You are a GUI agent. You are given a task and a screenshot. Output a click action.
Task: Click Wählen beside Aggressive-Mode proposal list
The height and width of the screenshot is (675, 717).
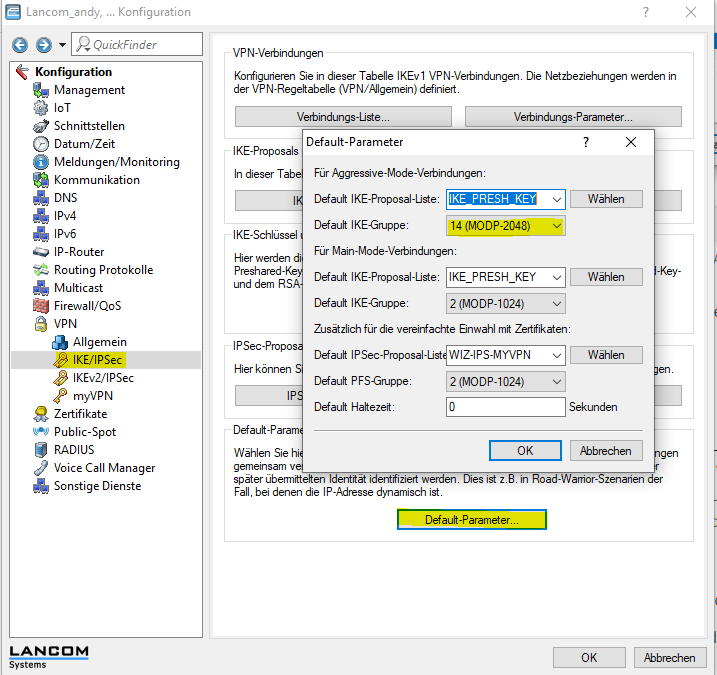606,199
